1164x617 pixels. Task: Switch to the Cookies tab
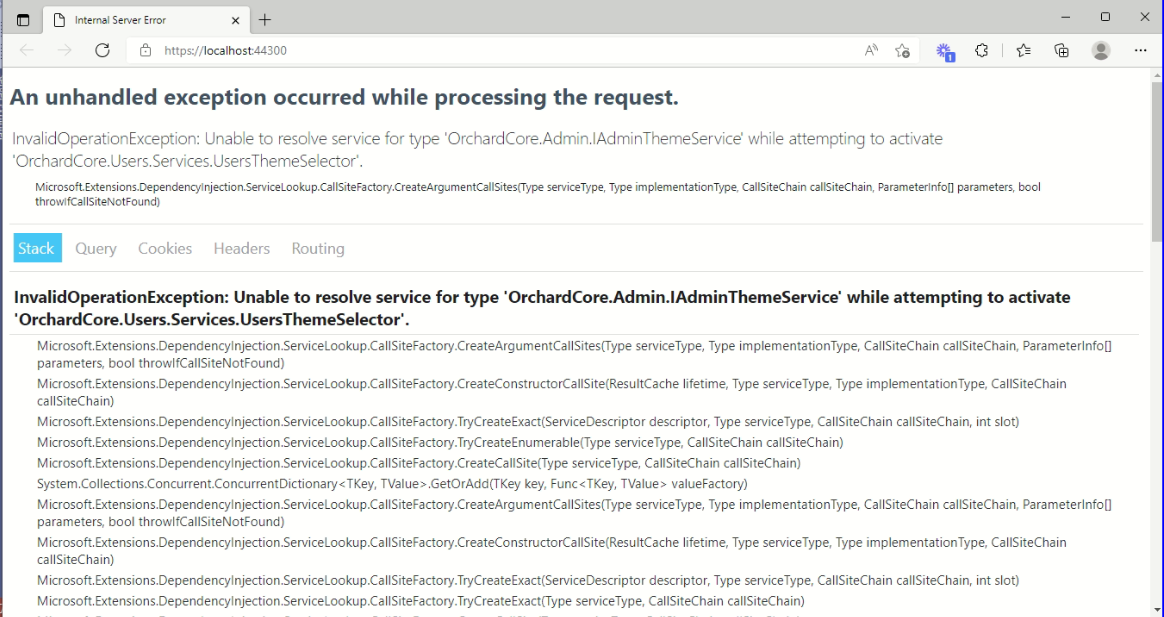(x=165, y=248)
